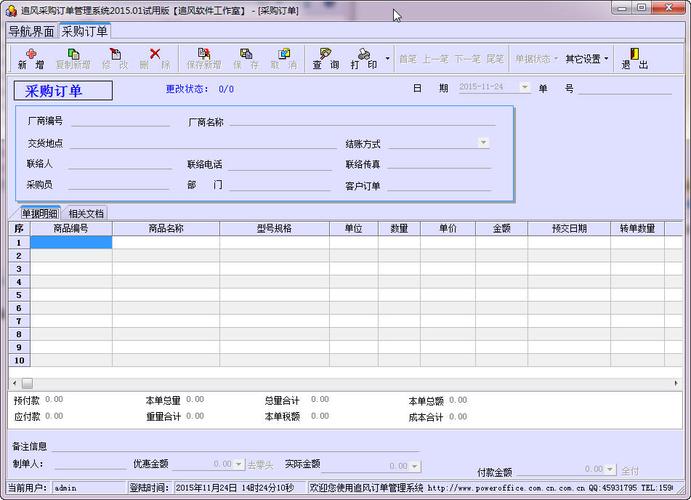
Task: Switch to the 单据明细 tab
Action: pyautogui.click(x=40, y=214)
